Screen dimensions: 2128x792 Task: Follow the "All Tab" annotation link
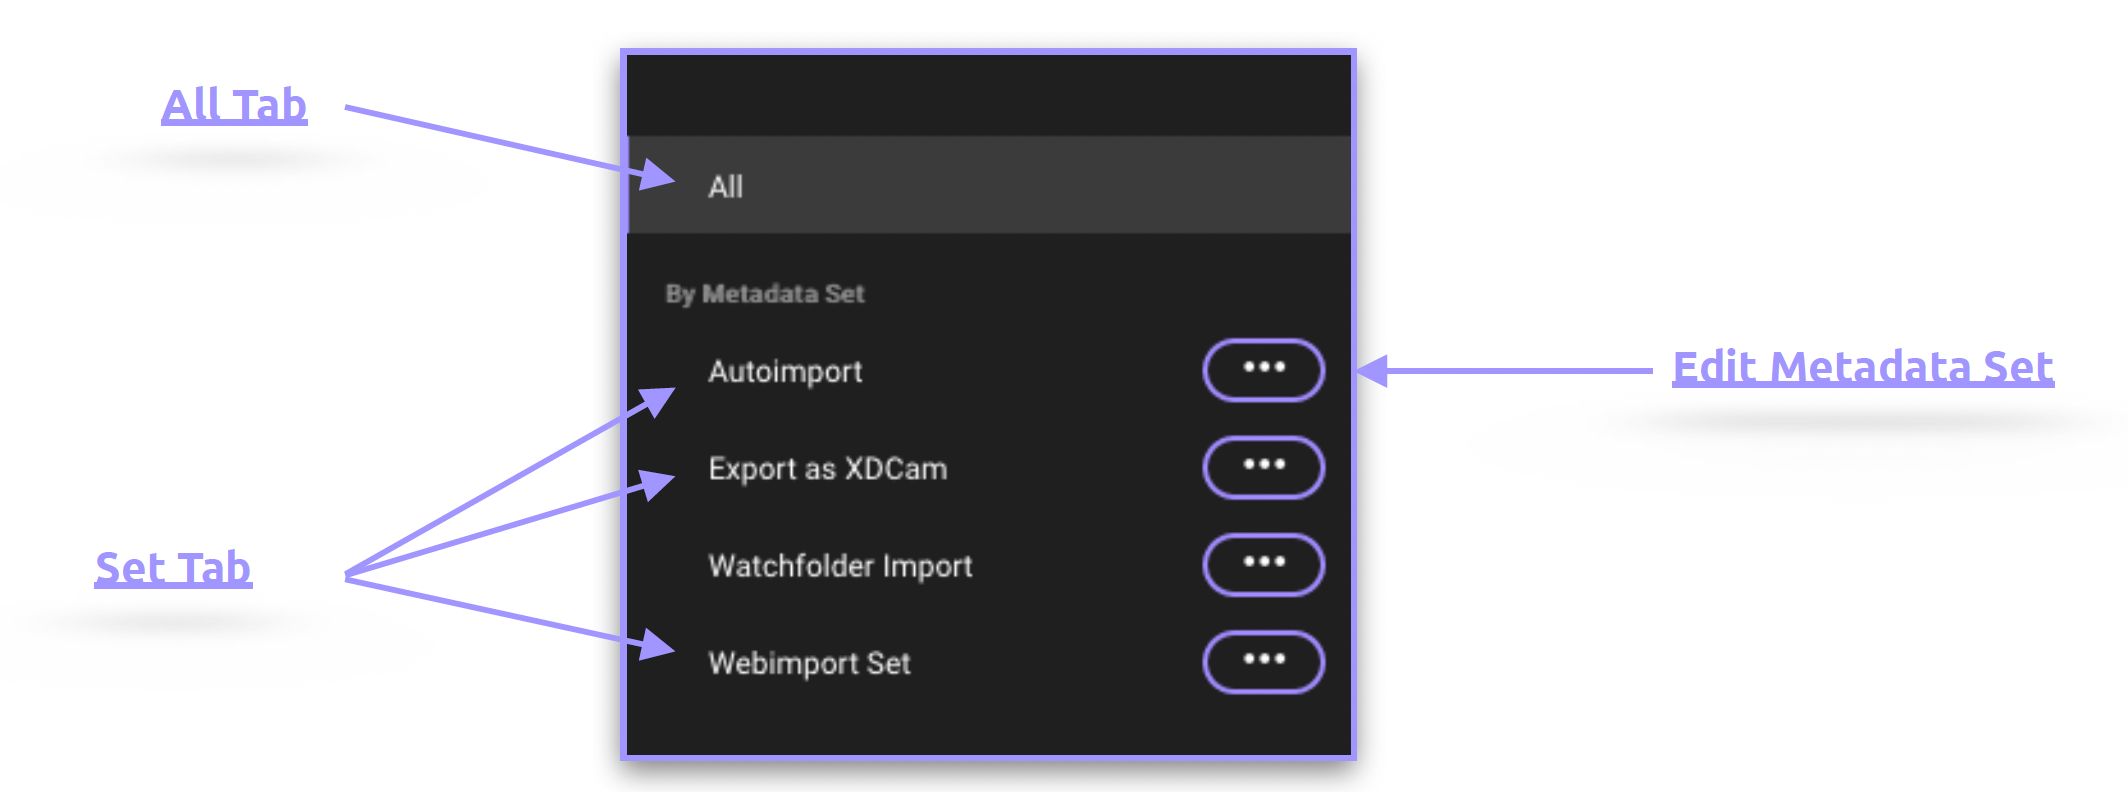(234, 105)
